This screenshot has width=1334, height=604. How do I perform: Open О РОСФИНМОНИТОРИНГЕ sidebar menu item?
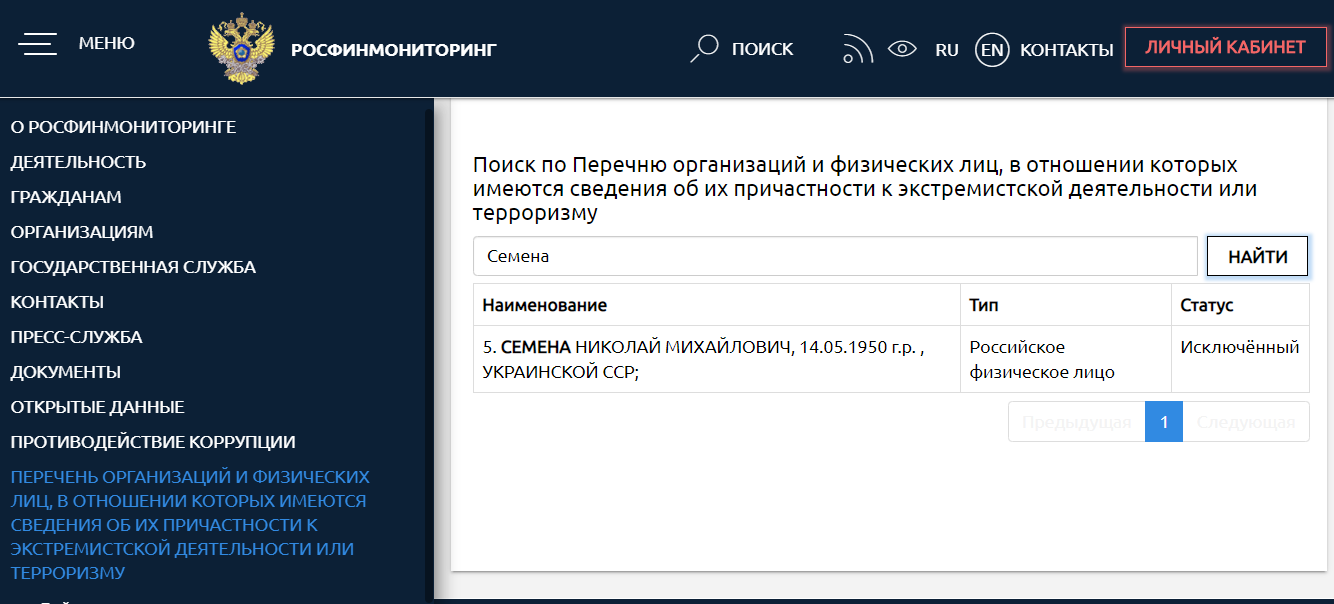pos(123,127)
